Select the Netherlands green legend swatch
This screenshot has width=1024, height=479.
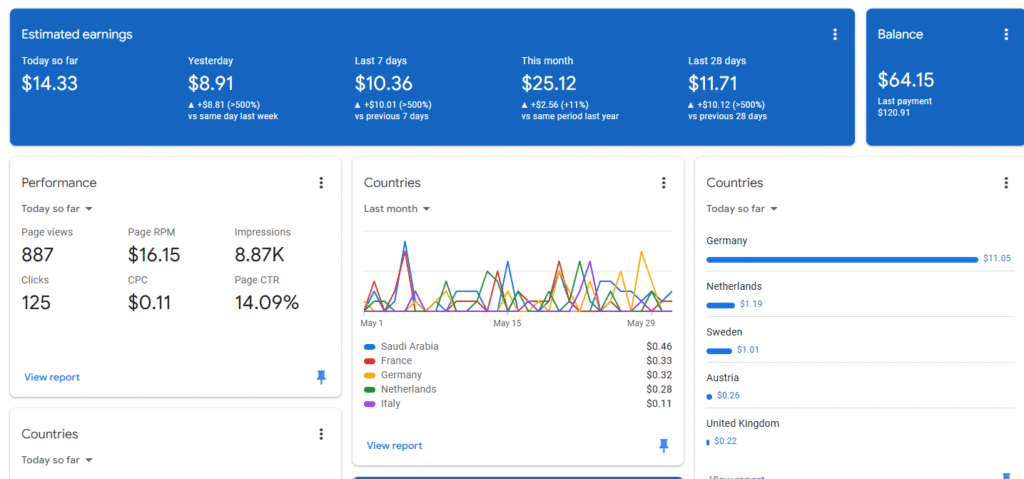tap(370, 390)
